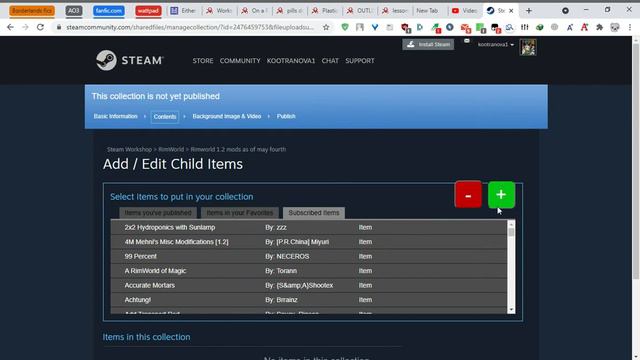Click the browser profile avatar icon

pos(615,27)
